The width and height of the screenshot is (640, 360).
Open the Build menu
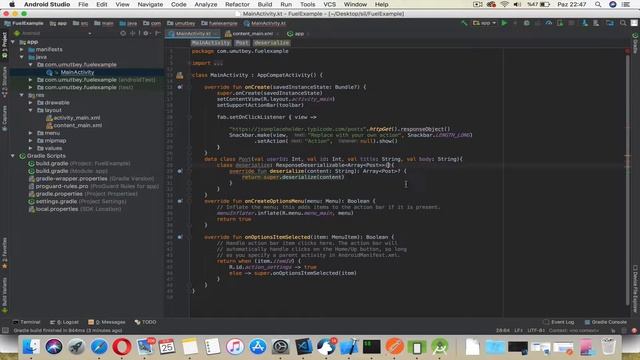(x=264, y=4)
